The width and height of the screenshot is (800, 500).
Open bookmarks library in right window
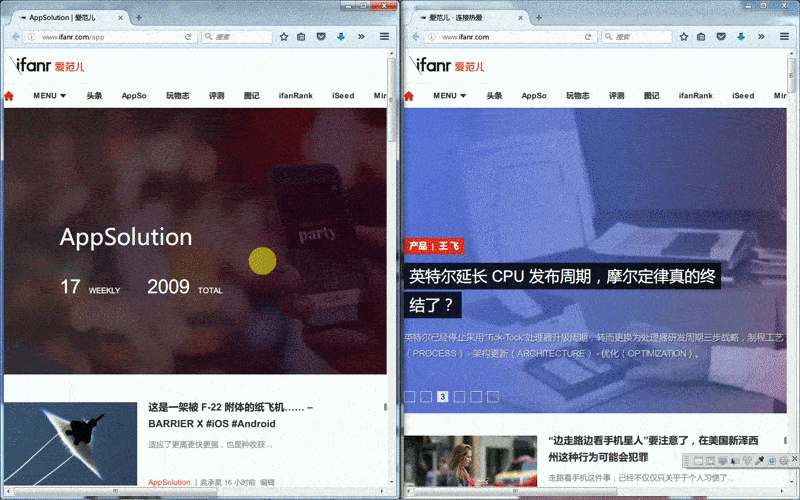[x=701, y=37]
